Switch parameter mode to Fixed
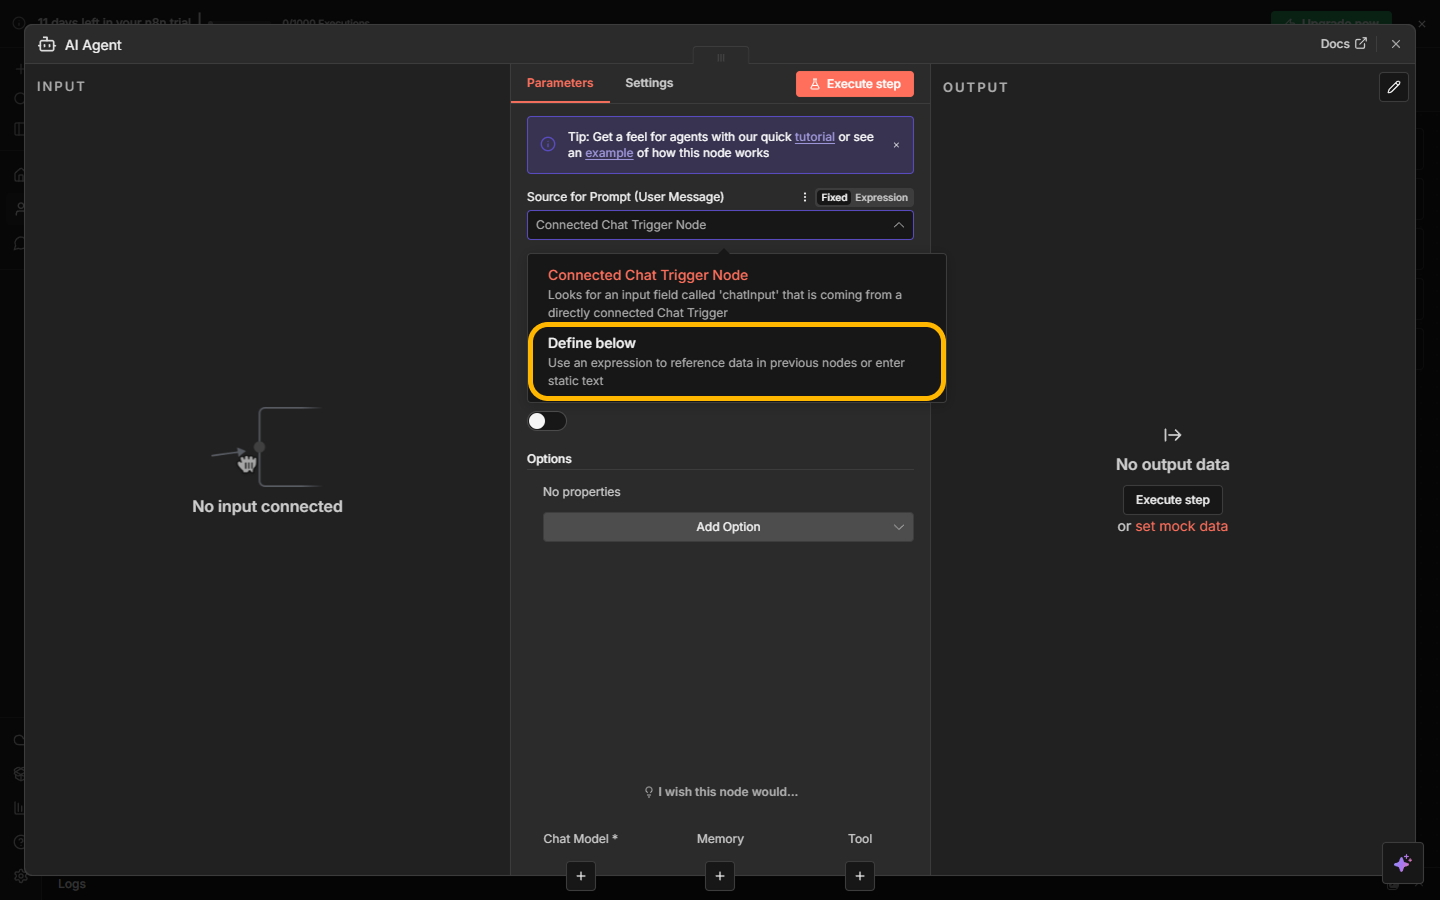The image size is (1440, 900). point(834,198)
